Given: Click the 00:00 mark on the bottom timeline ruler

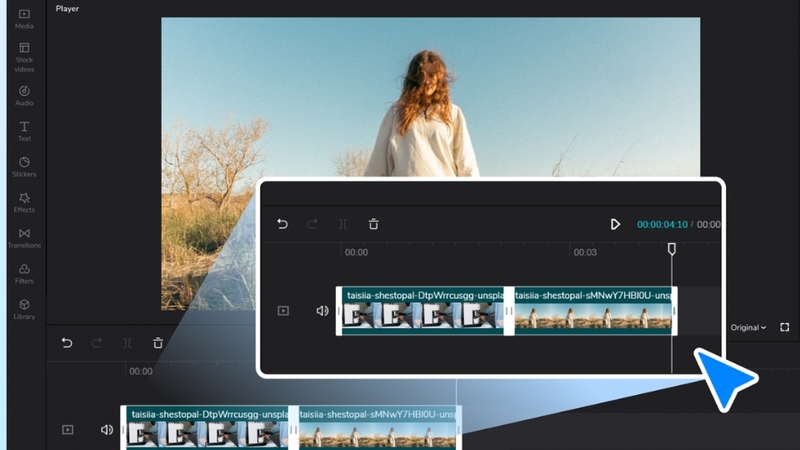Looking at the screenshot, I should point(141,371).
